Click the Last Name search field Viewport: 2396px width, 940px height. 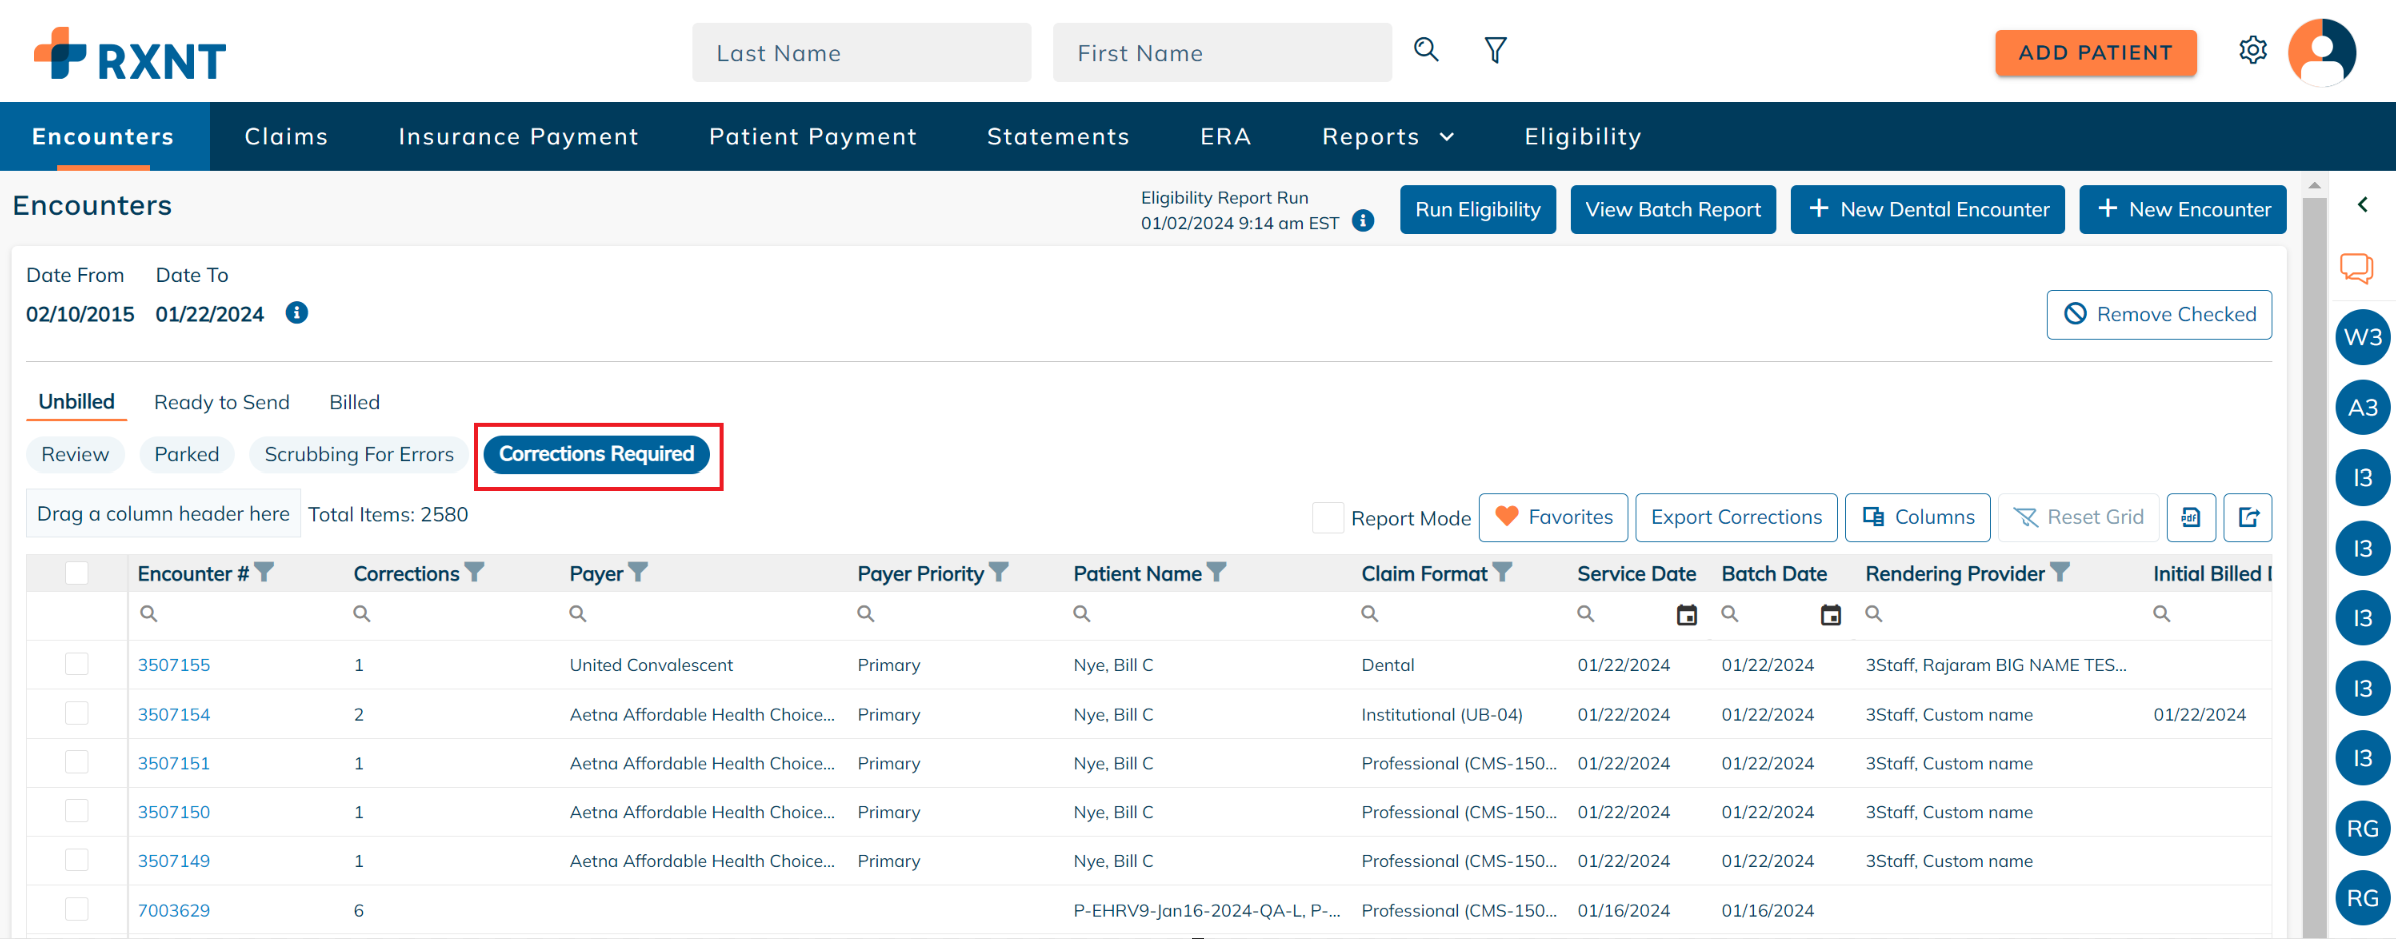(x=861, y=53)
